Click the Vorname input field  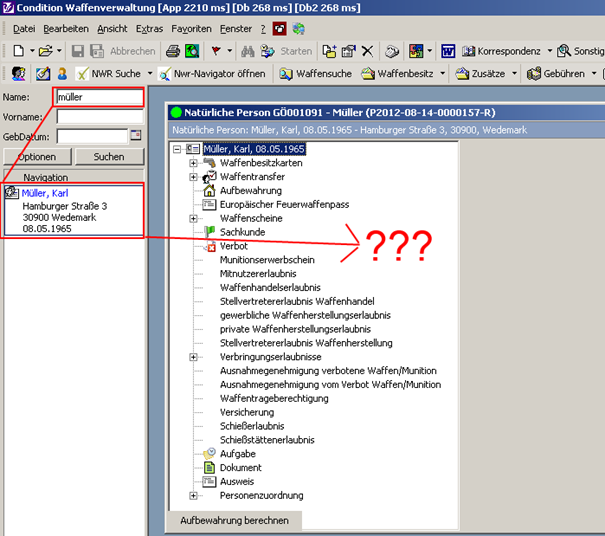pyautogui.click(x=99, y=116)
